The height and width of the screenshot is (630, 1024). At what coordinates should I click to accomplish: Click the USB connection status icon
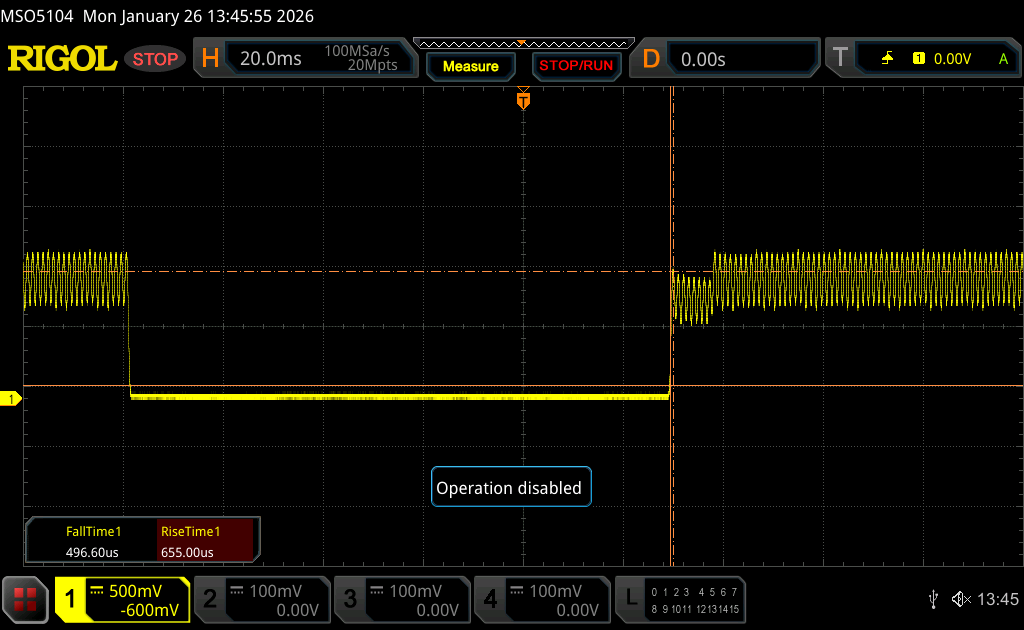click(933, 599)
